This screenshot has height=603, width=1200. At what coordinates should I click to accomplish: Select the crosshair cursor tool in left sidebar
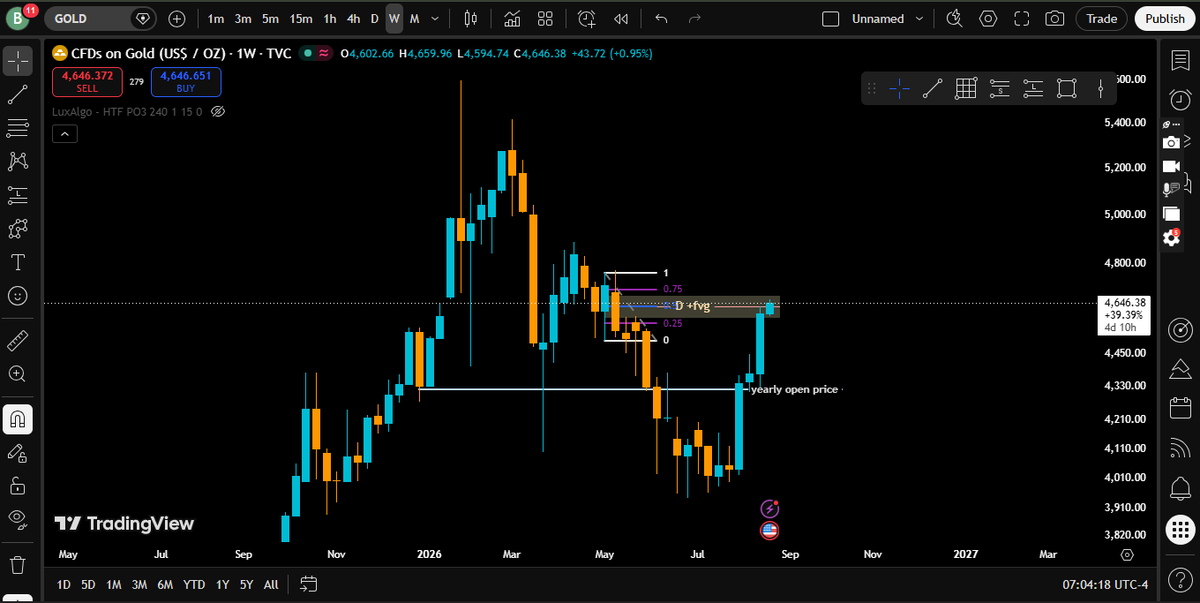(x=17, y=61)
